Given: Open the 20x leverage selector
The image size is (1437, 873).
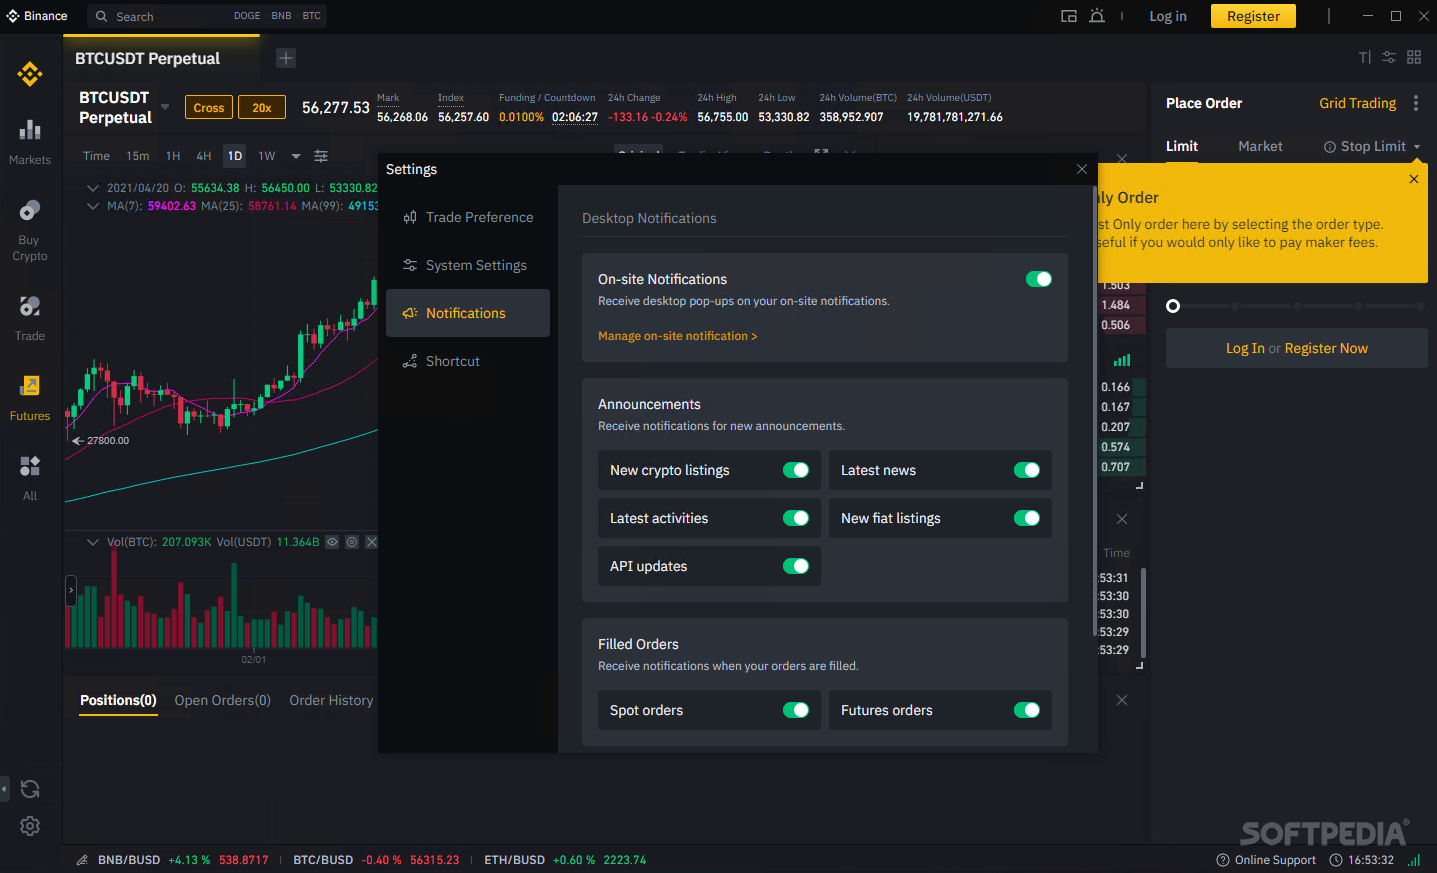Looking at the screenshot, I should point(262,107).
